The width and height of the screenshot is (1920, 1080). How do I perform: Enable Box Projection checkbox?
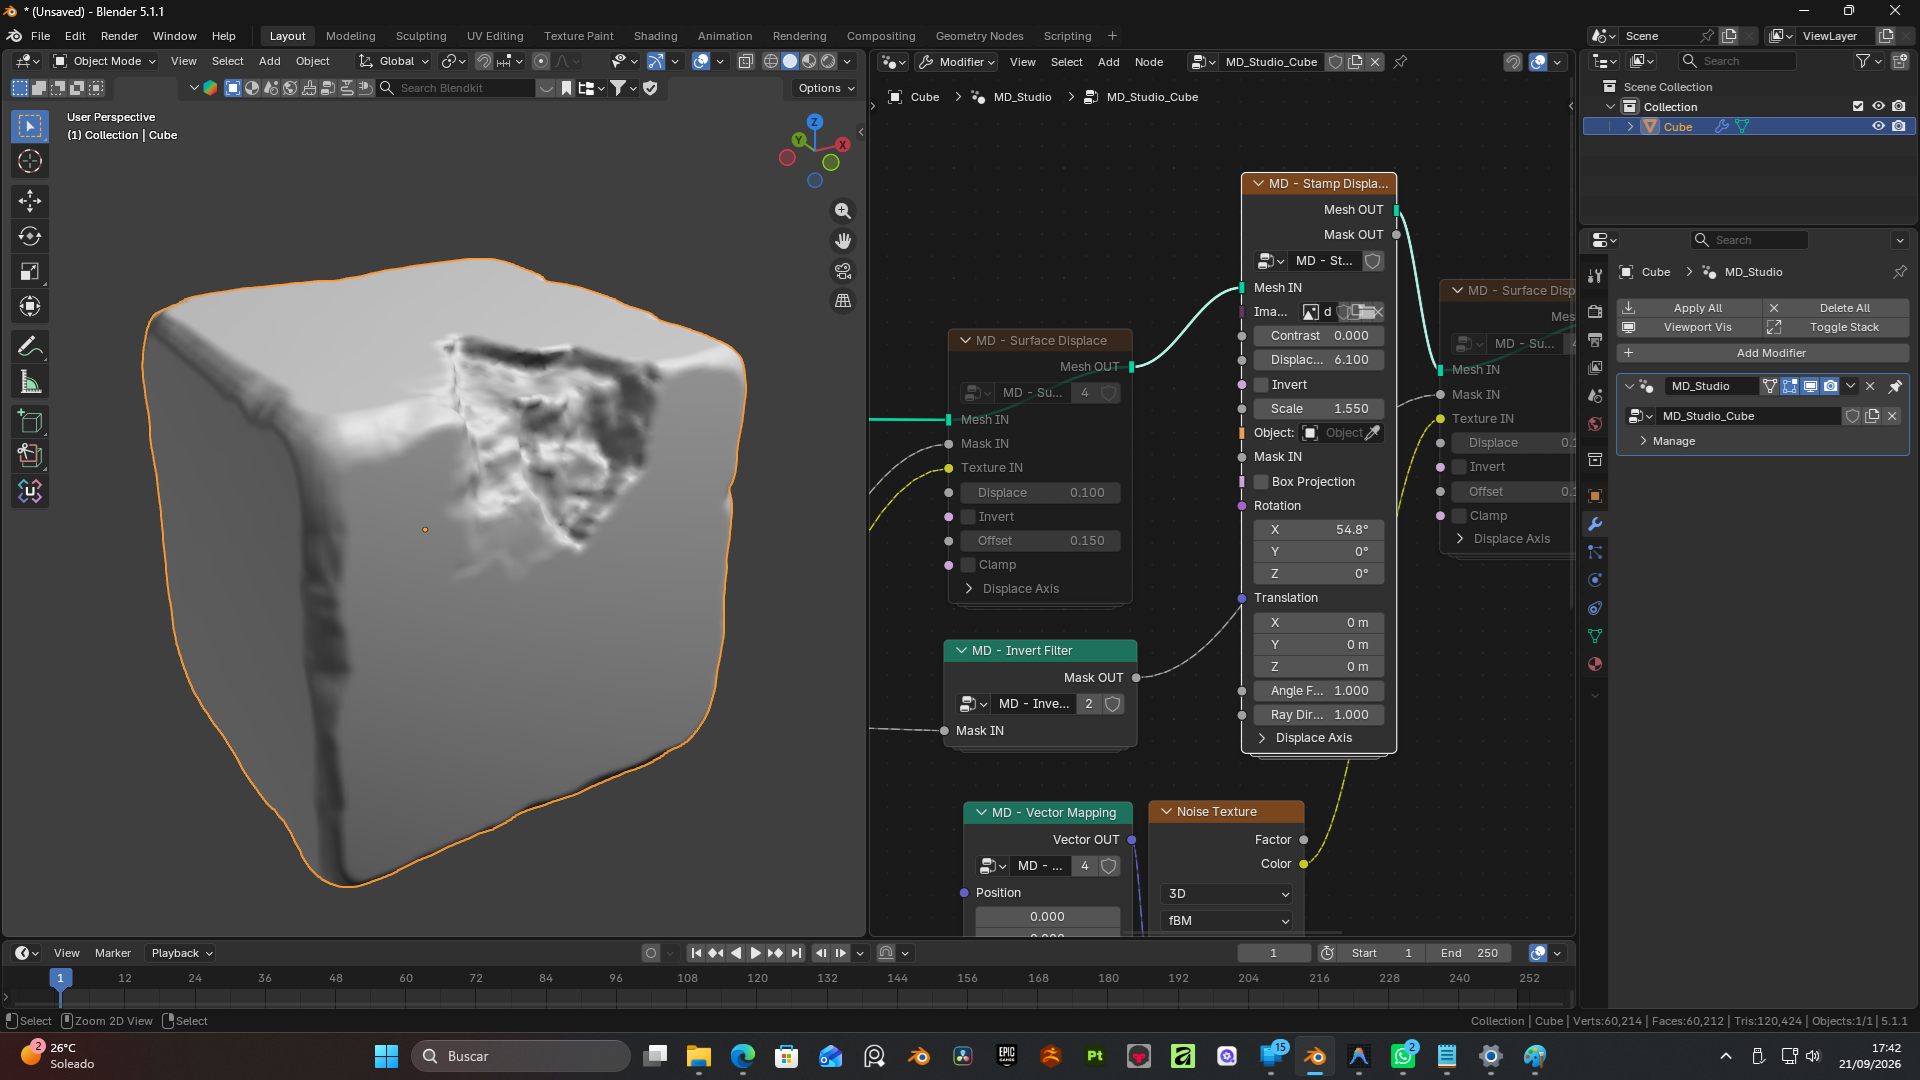tap(1262, 482)
